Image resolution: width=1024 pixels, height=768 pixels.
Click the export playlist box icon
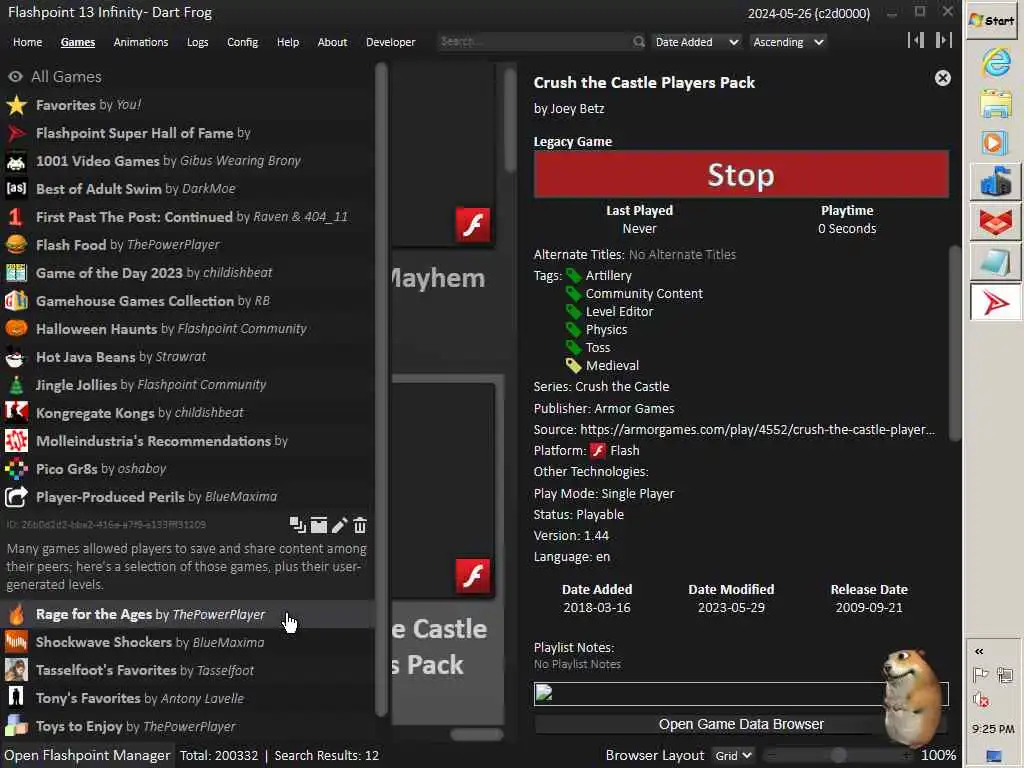(318, 524)
